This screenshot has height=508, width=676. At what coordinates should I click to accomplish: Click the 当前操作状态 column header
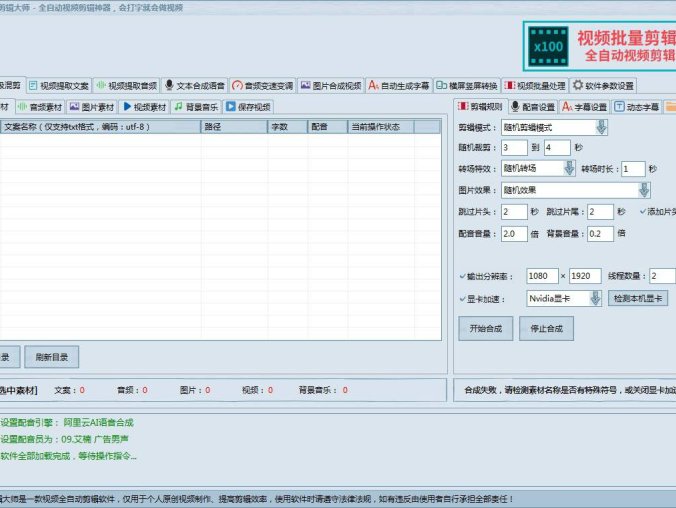click(381, 127)
